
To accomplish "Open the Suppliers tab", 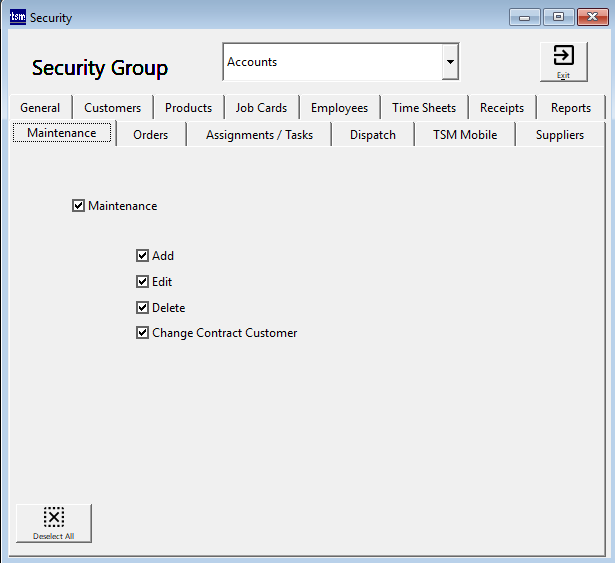I will (x=559, y=135).
